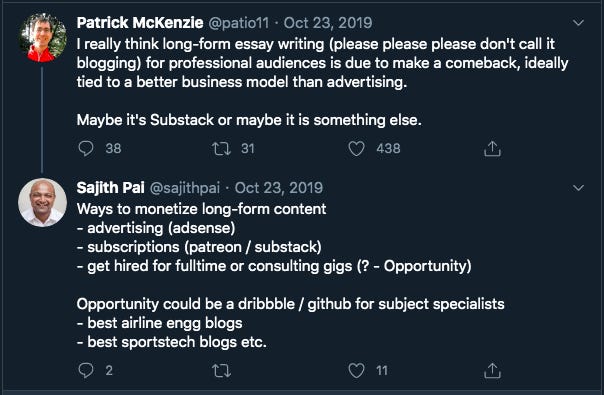Retweet Sajith Pai's tweet
This screenshot has width=604, height=395.
pyautogui.click(x=221, y=371)
